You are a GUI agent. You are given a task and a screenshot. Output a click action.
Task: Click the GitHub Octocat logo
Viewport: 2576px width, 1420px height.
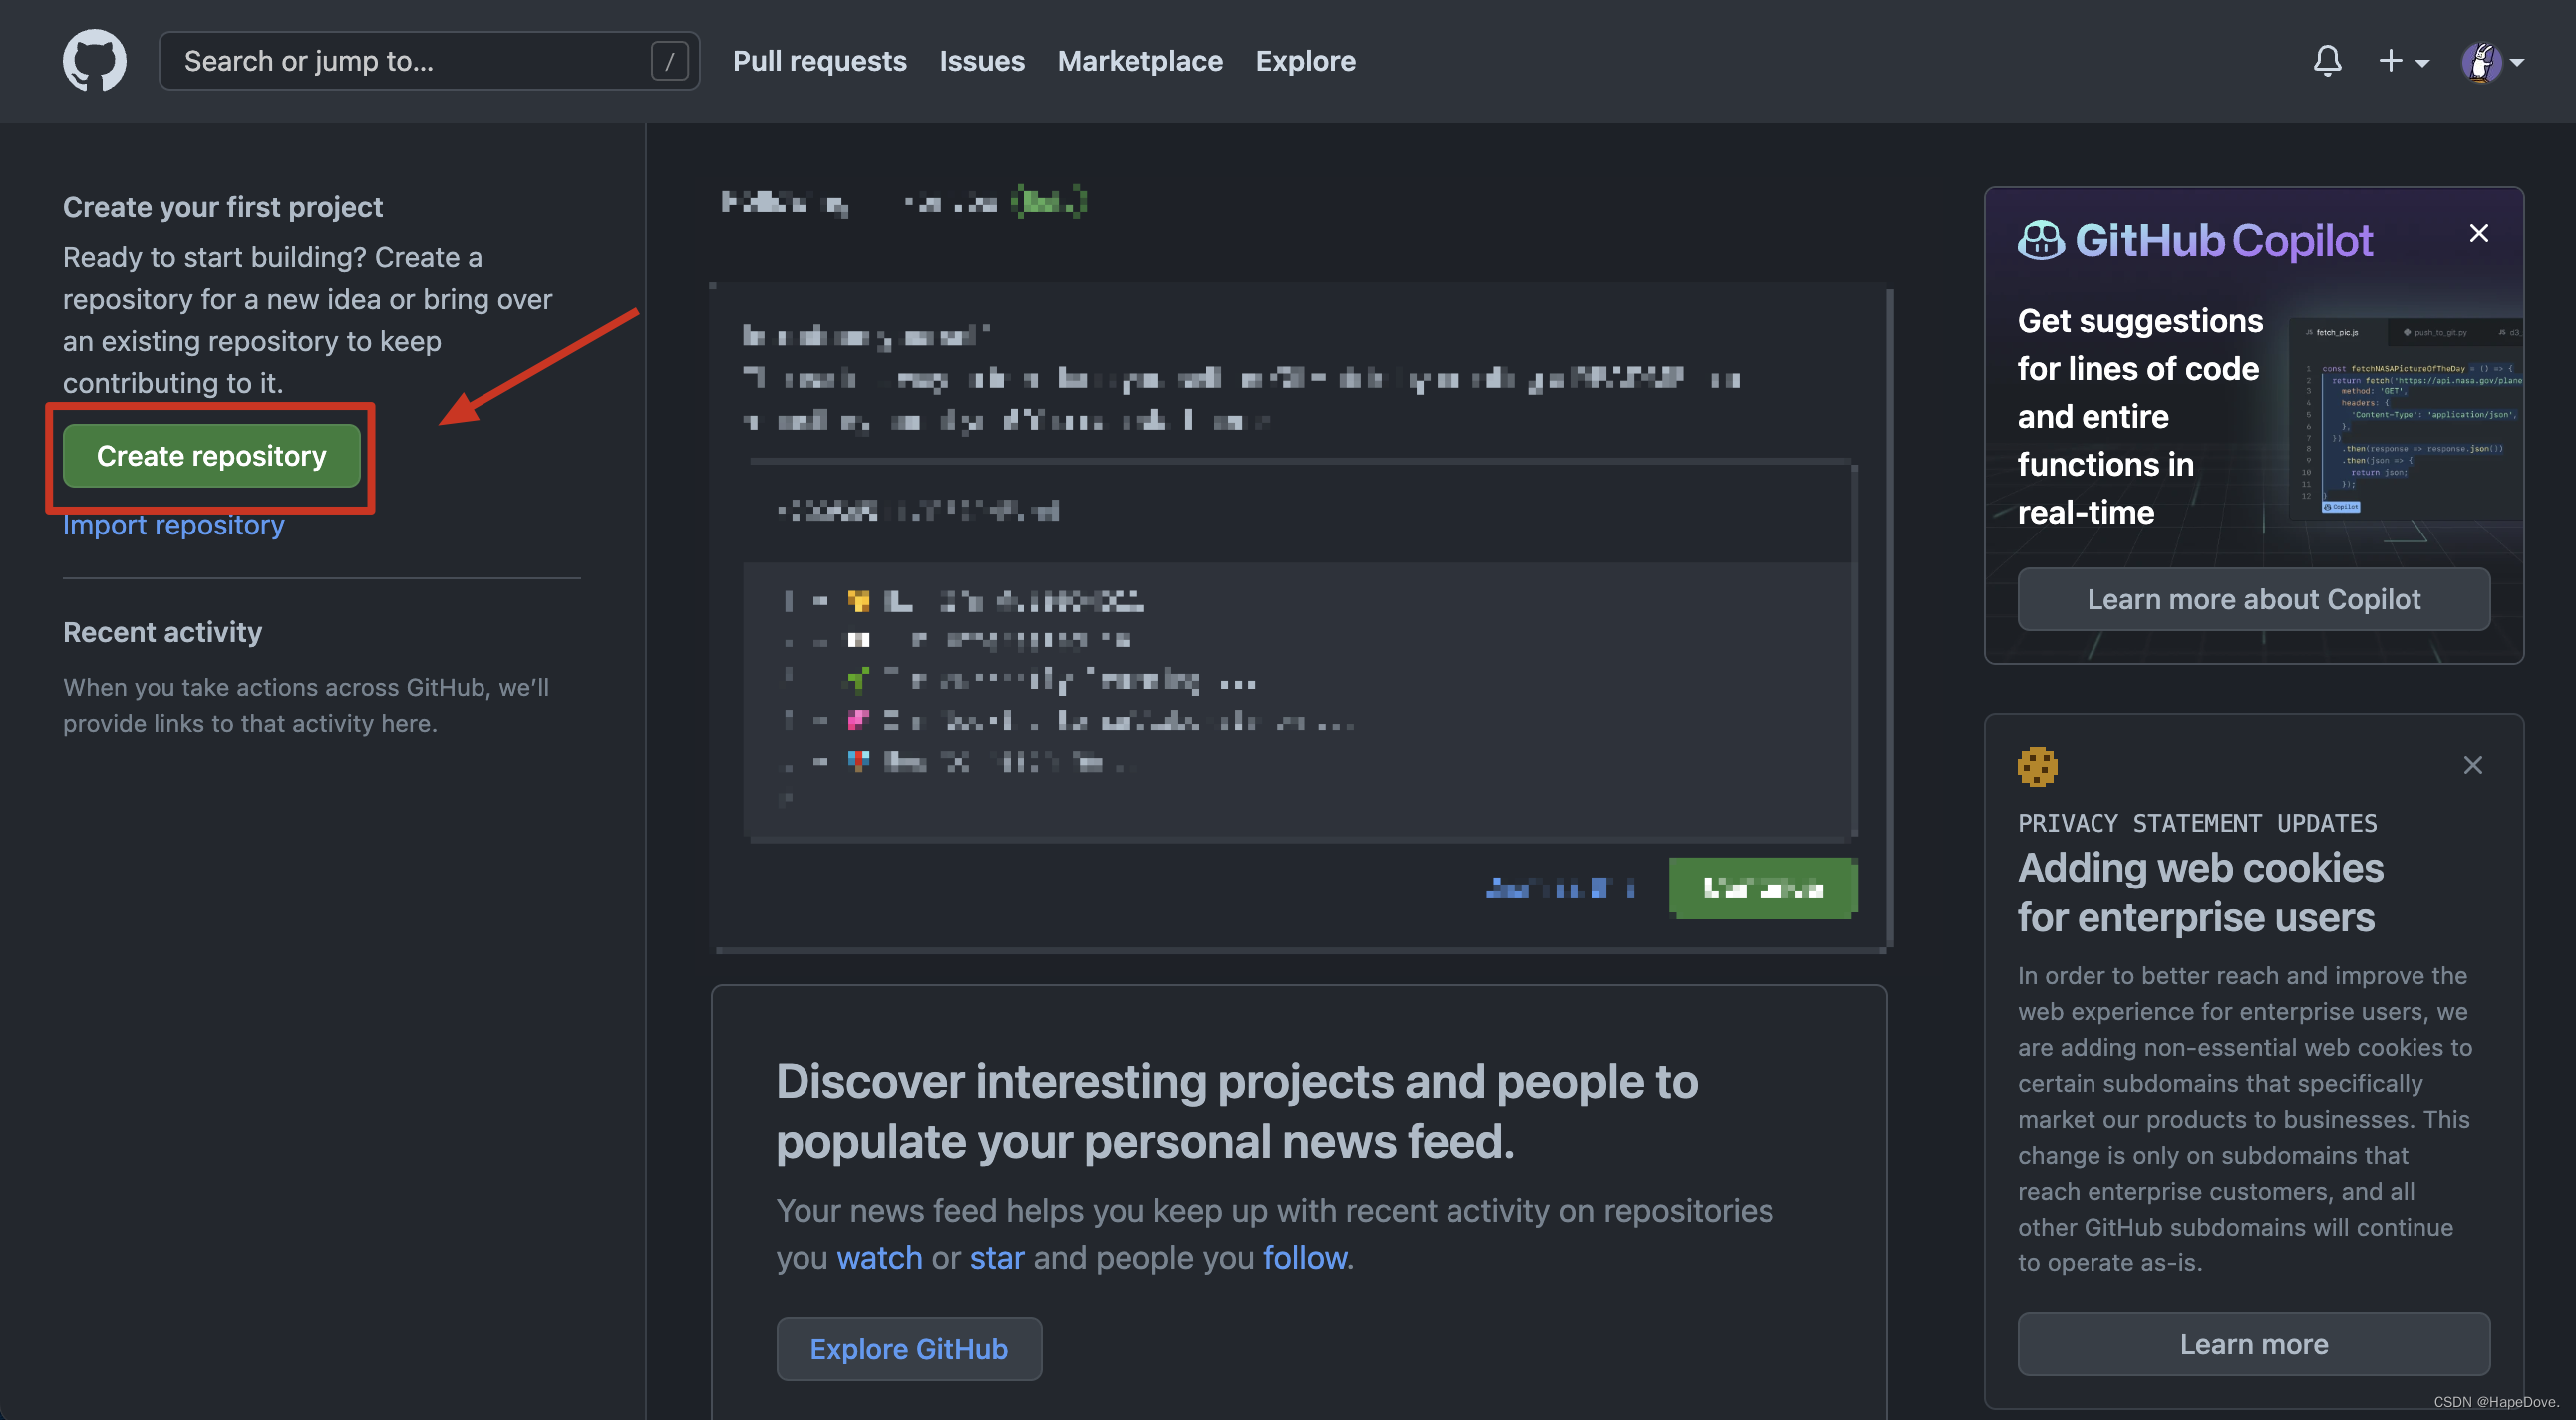[94, 60]
